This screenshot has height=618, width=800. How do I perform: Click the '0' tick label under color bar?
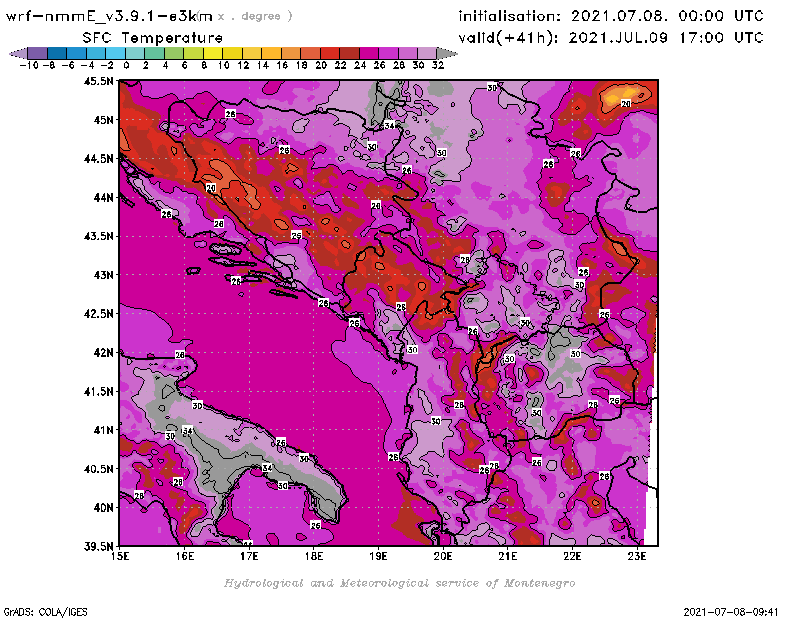click(x=126, y=65)
